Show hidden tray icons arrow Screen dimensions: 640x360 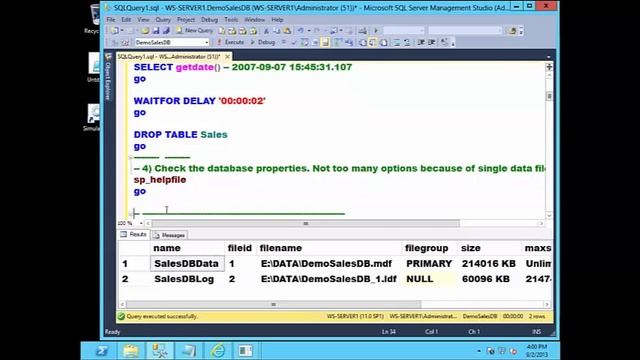coord(479,351)
